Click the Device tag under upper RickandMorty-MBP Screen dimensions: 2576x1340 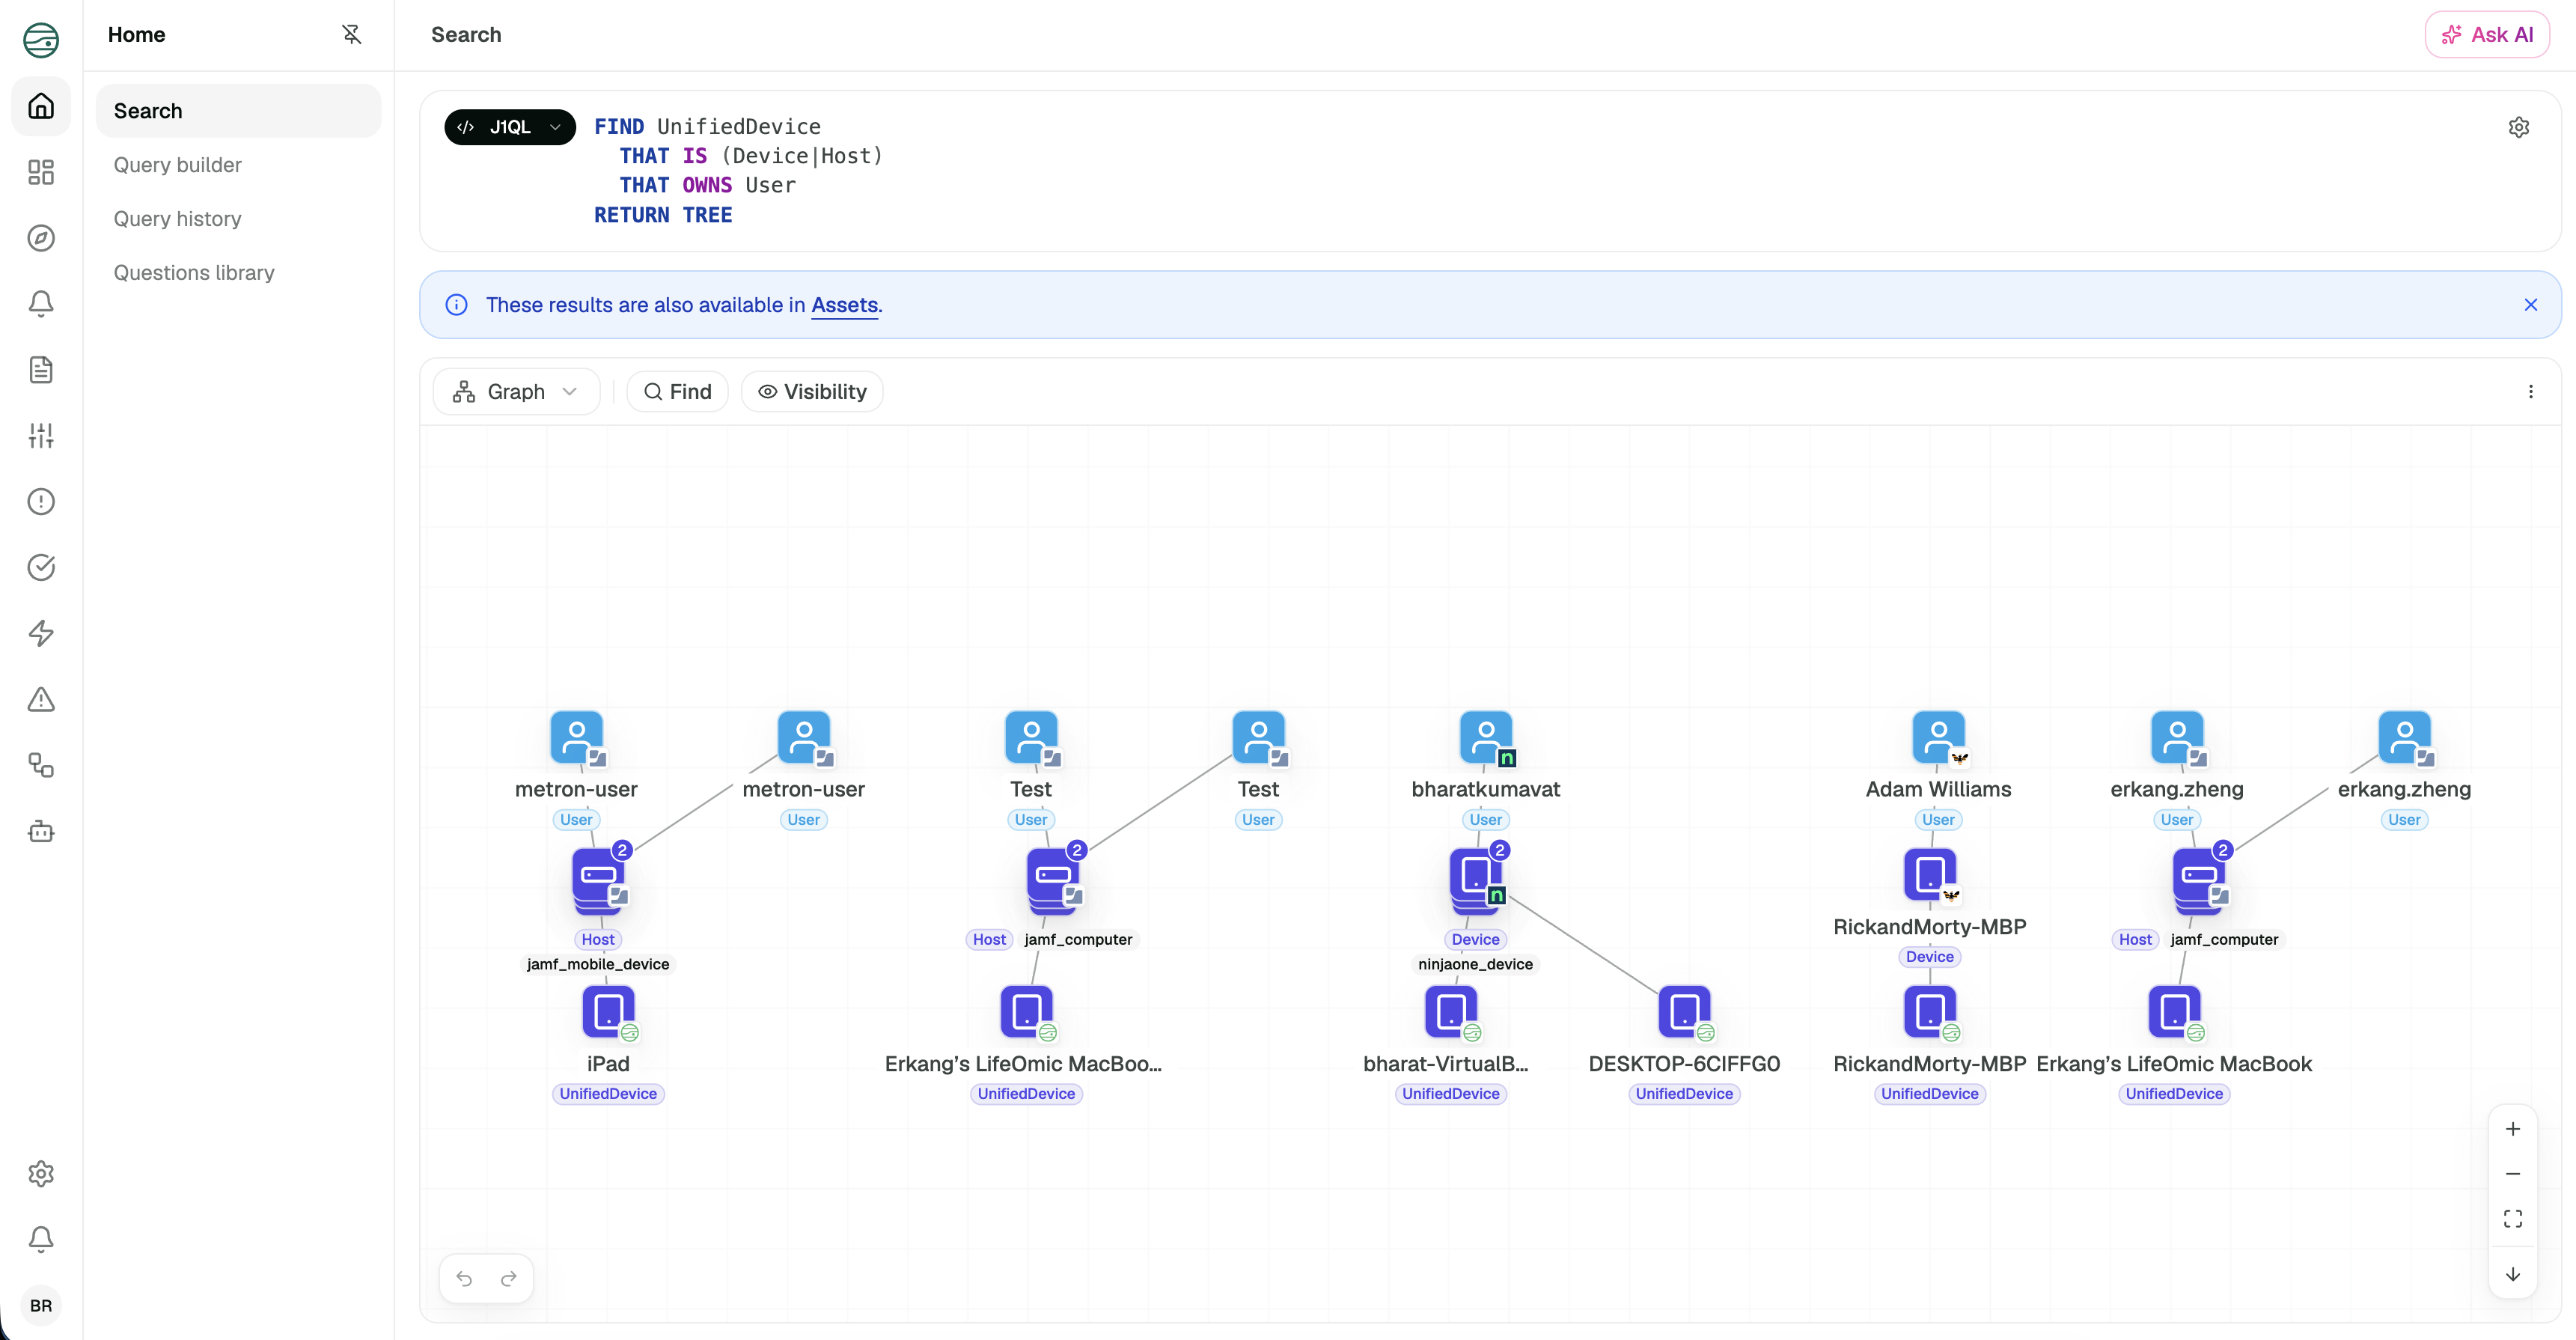click(x=1929, y=957)
